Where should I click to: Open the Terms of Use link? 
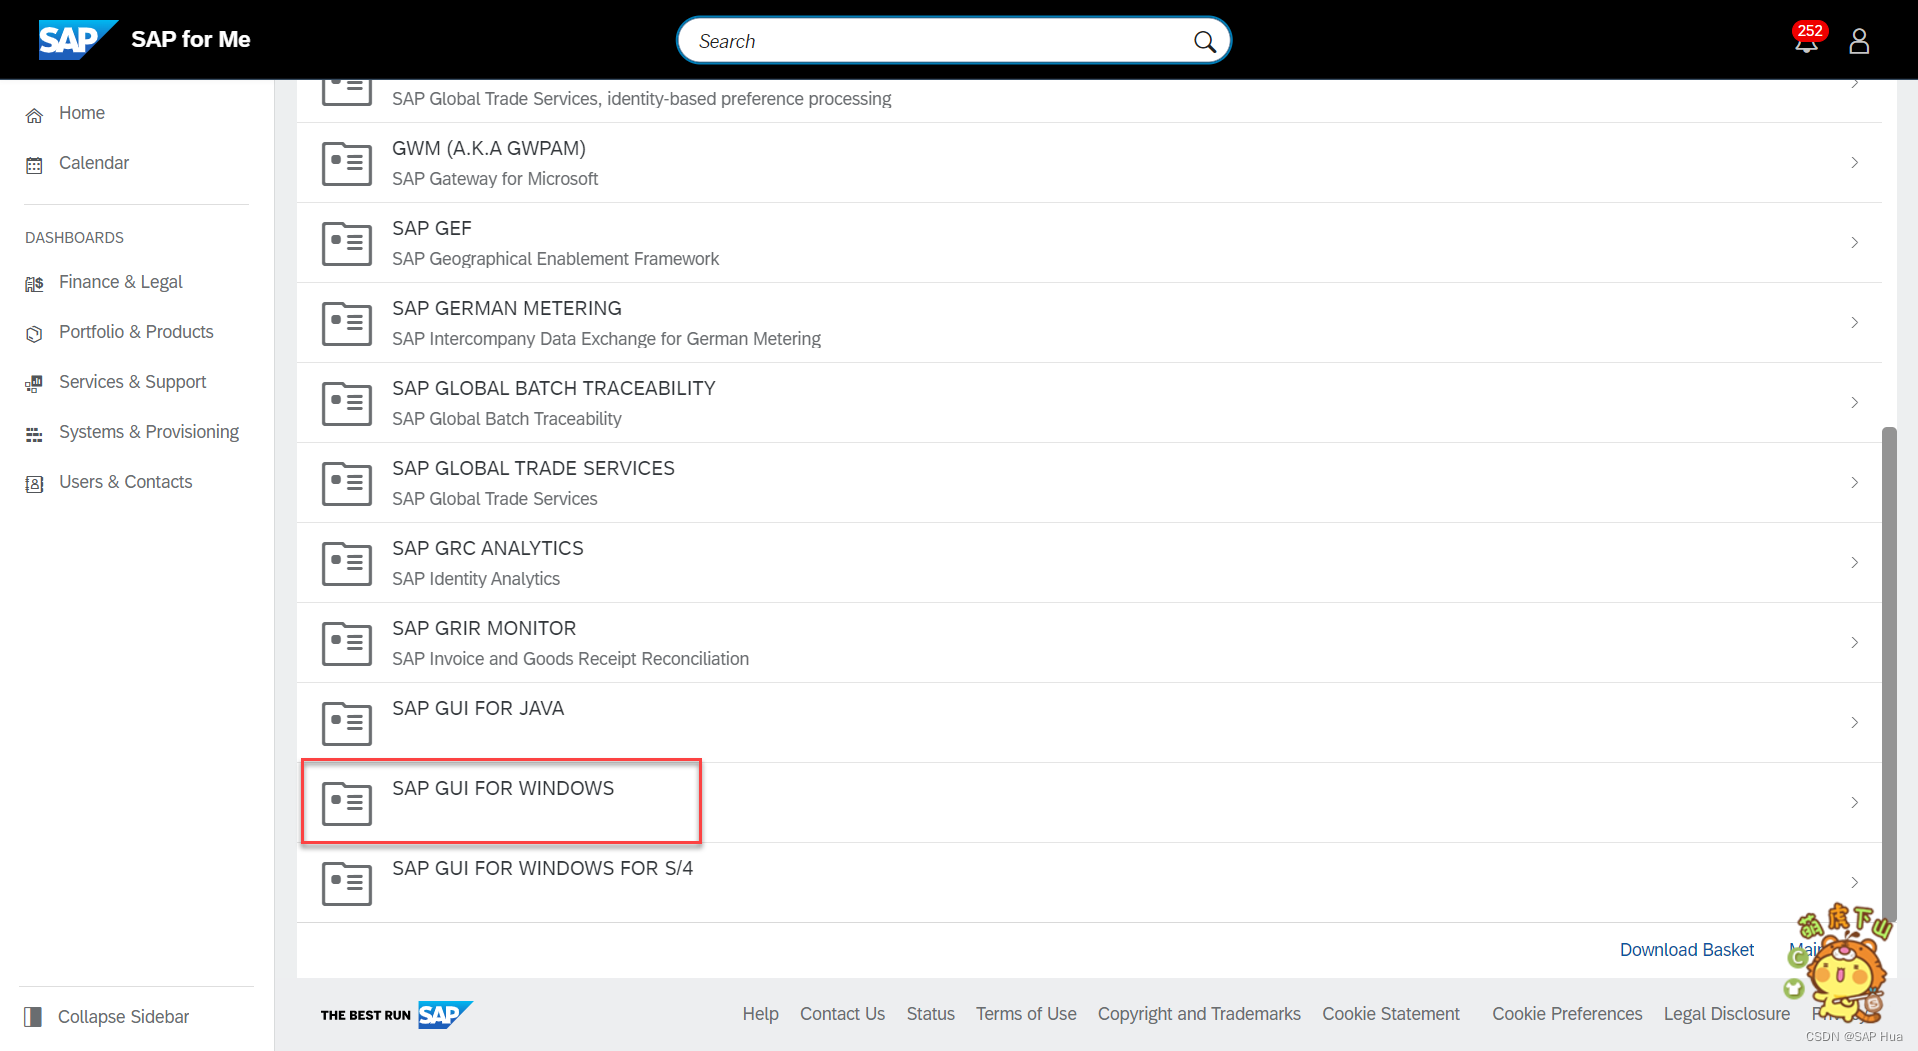point(1026,1014)
